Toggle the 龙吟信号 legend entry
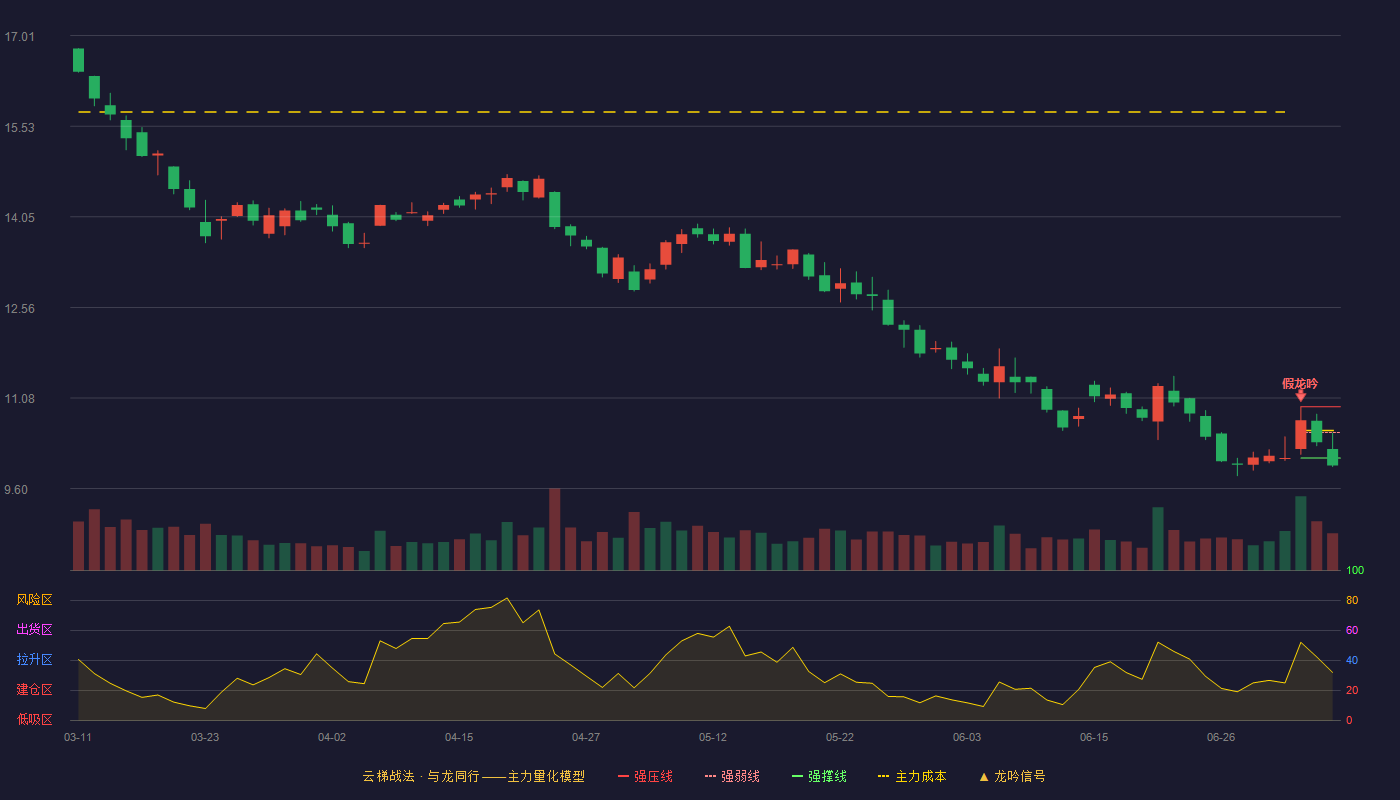The height and width of the screenshot is (800, 1400). 1012,776
